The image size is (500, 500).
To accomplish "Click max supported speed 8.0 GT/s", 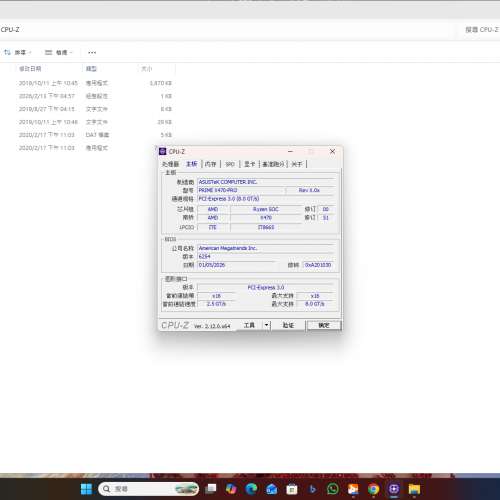I will tap(315, 304).
